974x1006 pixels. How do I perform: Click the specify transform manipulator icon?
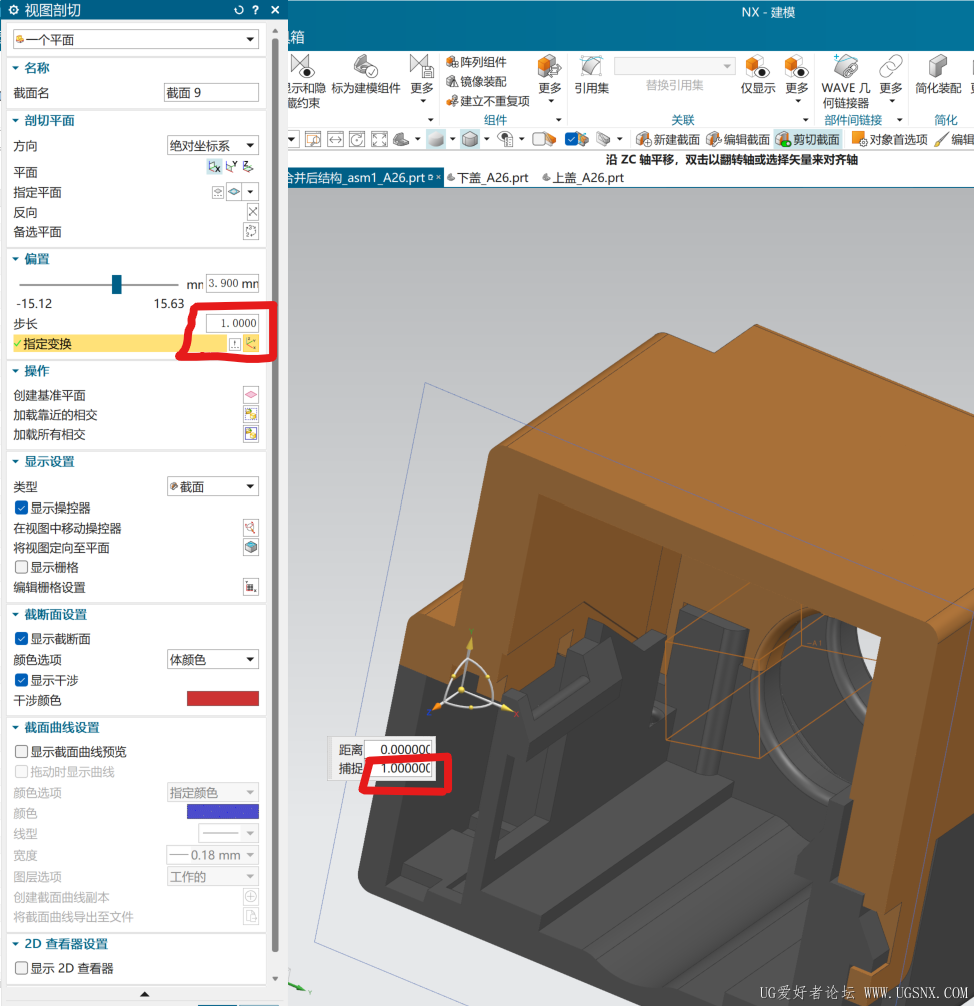tap(251, 343)
